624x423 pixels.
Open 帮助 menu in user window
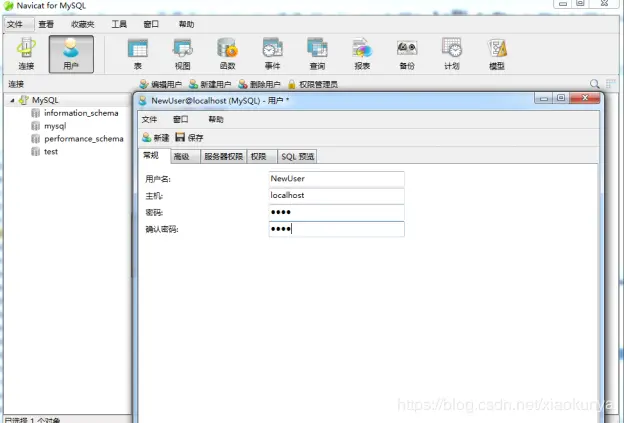pyautogui.click(x=216, y=119)
